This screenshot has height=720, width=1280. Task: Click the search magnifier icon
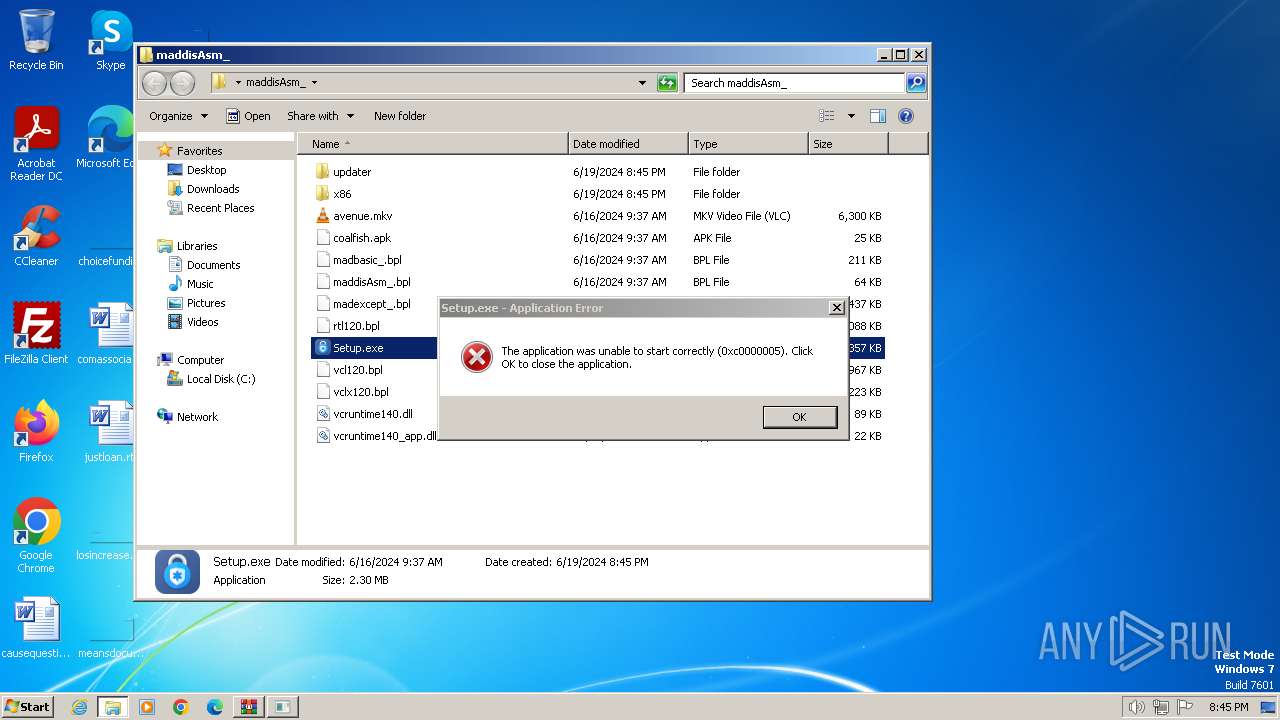(x=915, y=83)
